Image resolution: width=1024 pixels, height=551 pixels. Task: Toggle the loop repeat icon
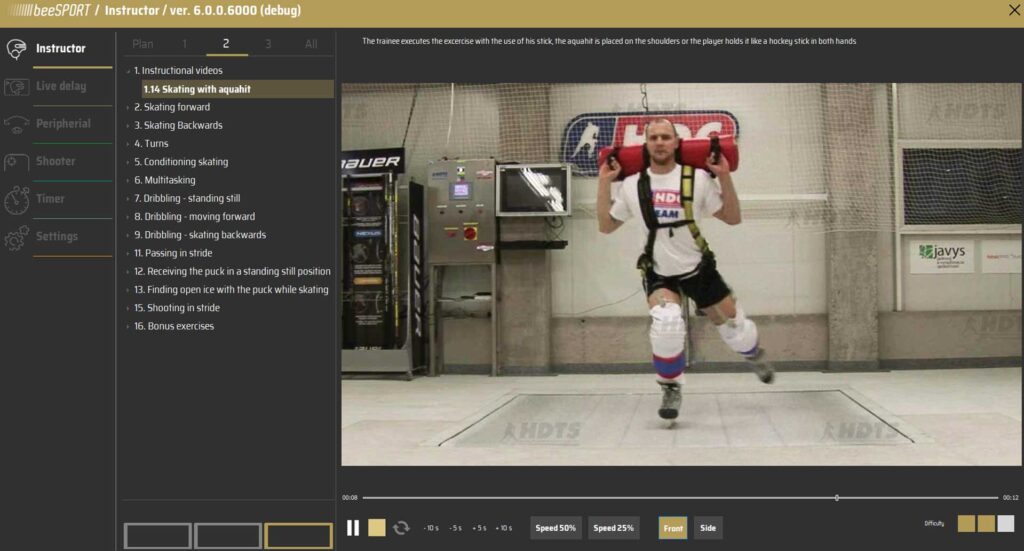[401, 528]
